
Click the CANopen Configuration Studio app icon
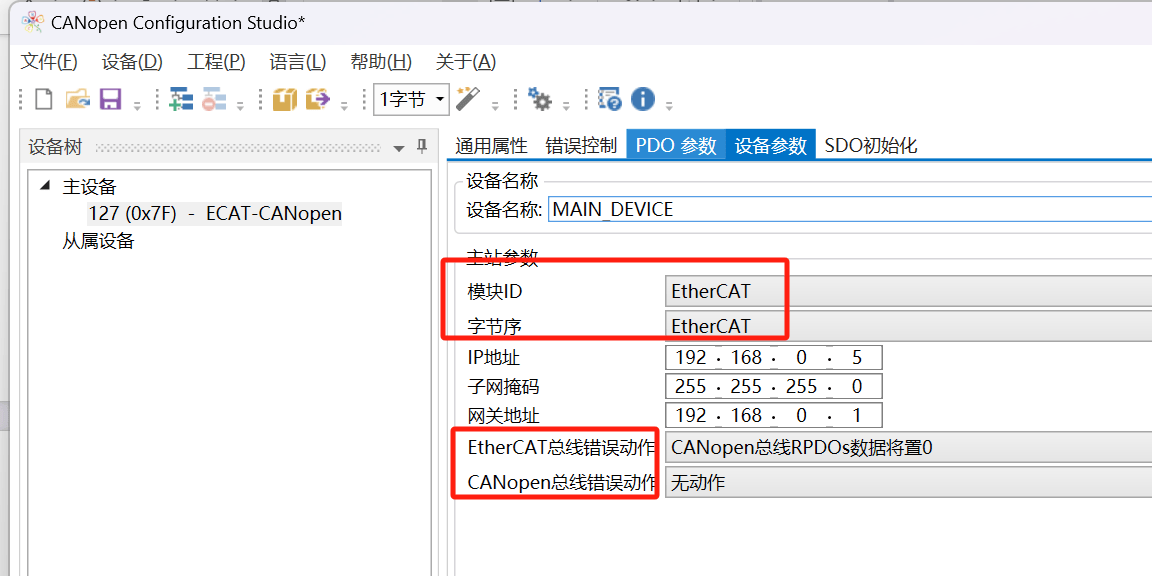33,22
